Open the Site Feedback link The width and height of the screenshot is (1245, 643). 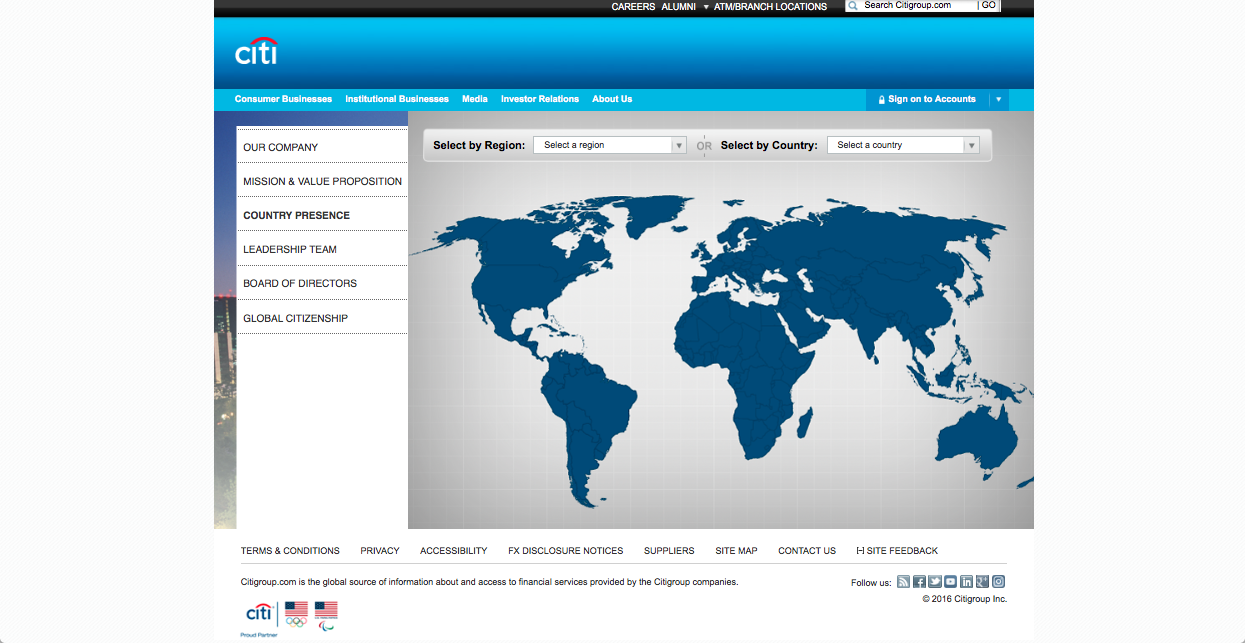(897, 551)
